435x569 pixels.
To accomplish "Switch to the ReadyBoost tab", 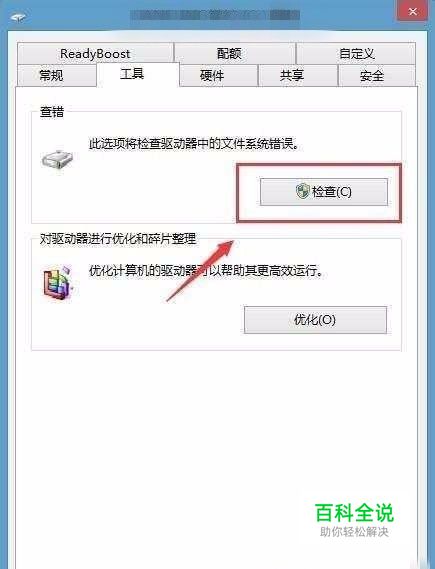I will [95, 53].
